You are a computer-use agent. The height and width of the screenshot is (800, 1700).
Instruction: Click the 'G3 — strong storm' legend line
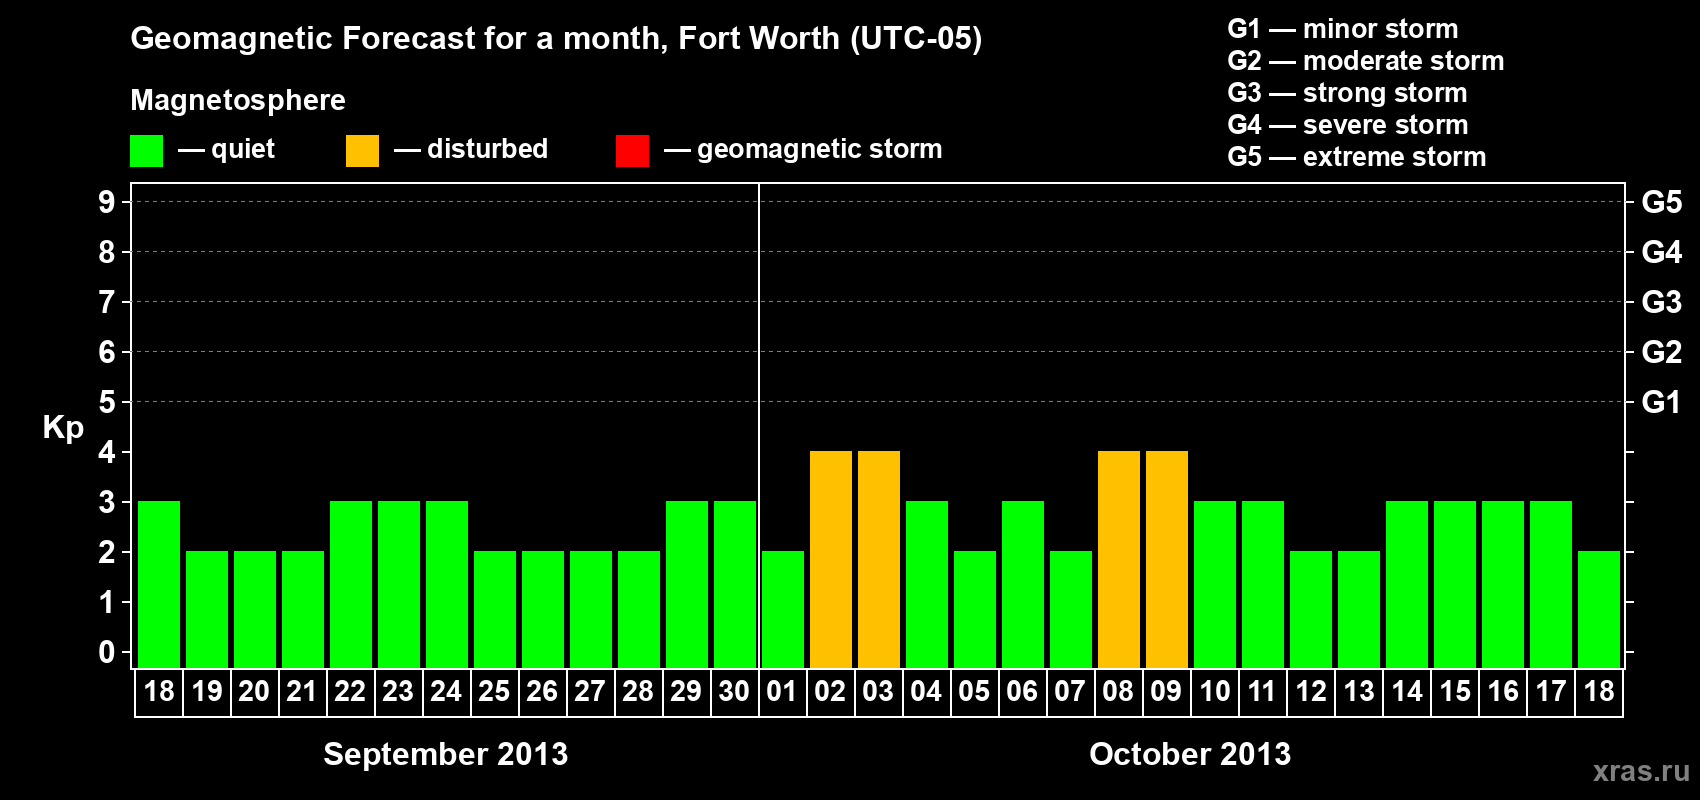[1347, 93]
